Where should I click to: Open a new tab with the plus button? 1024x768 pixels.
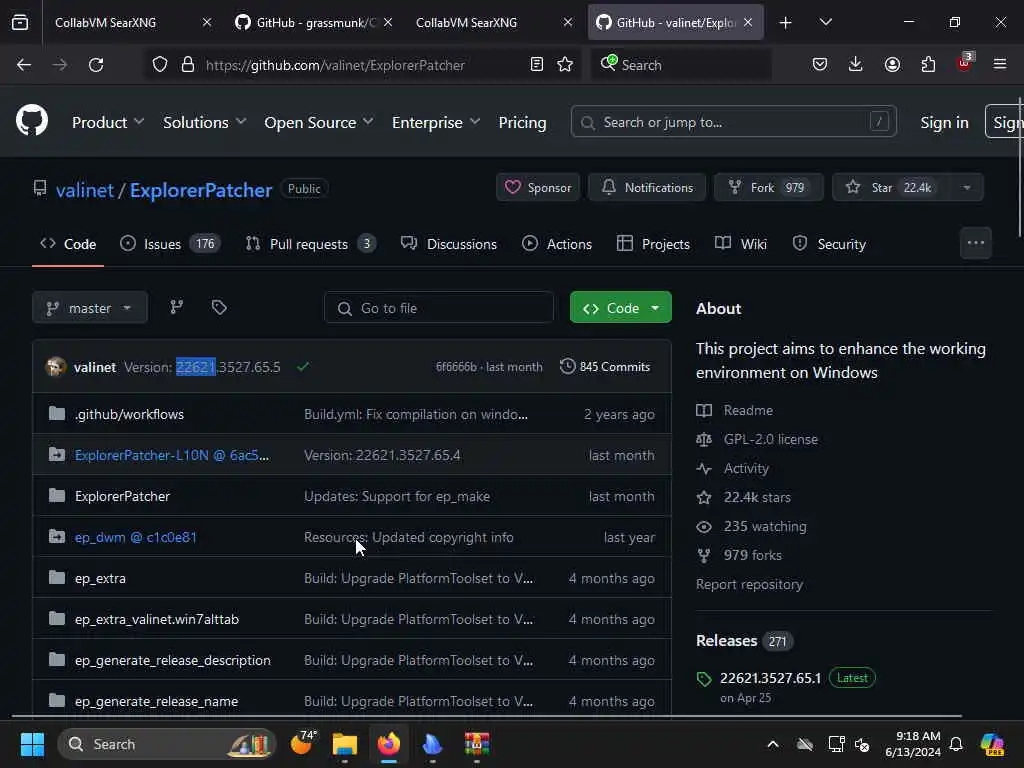[x=786, y=23]
